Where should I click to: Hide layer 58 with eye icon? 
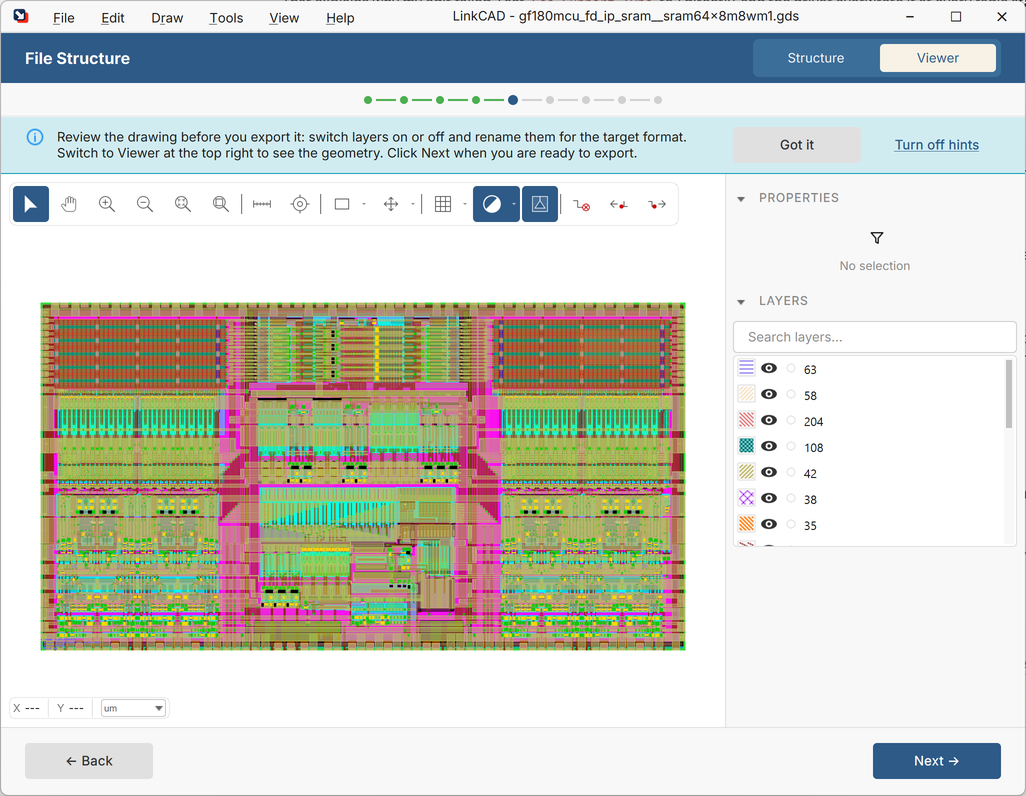point(769,394)
